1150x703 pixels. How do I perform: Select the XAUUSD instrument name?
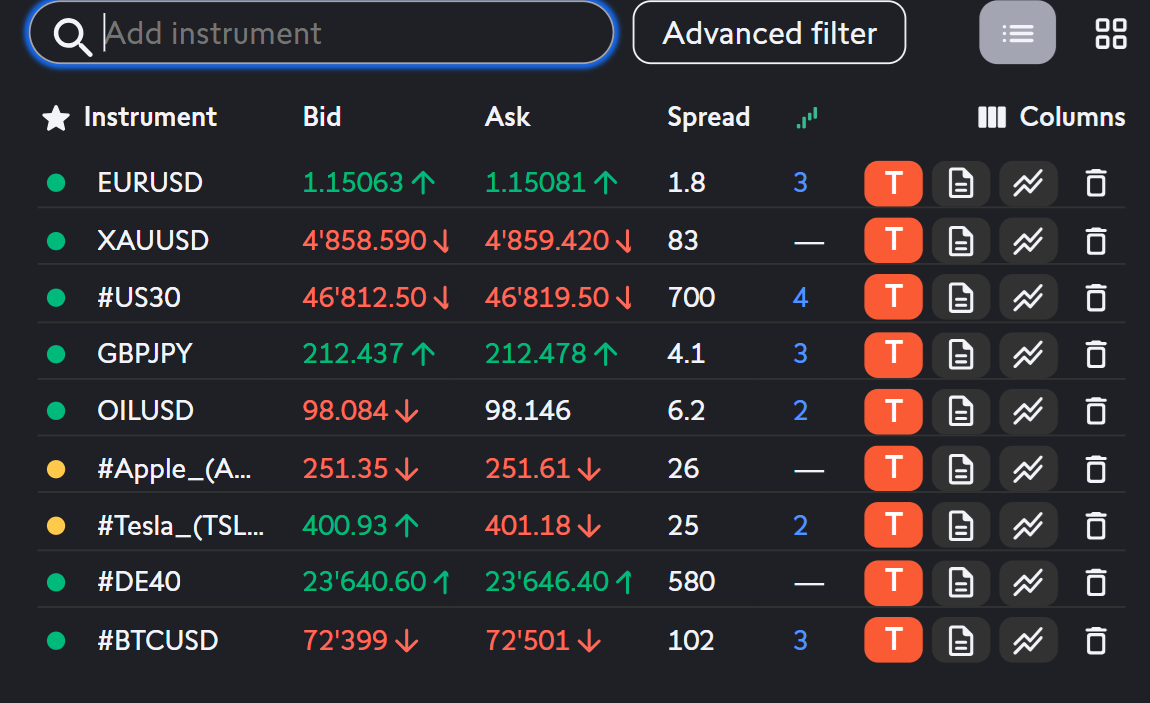coord(153,240)
